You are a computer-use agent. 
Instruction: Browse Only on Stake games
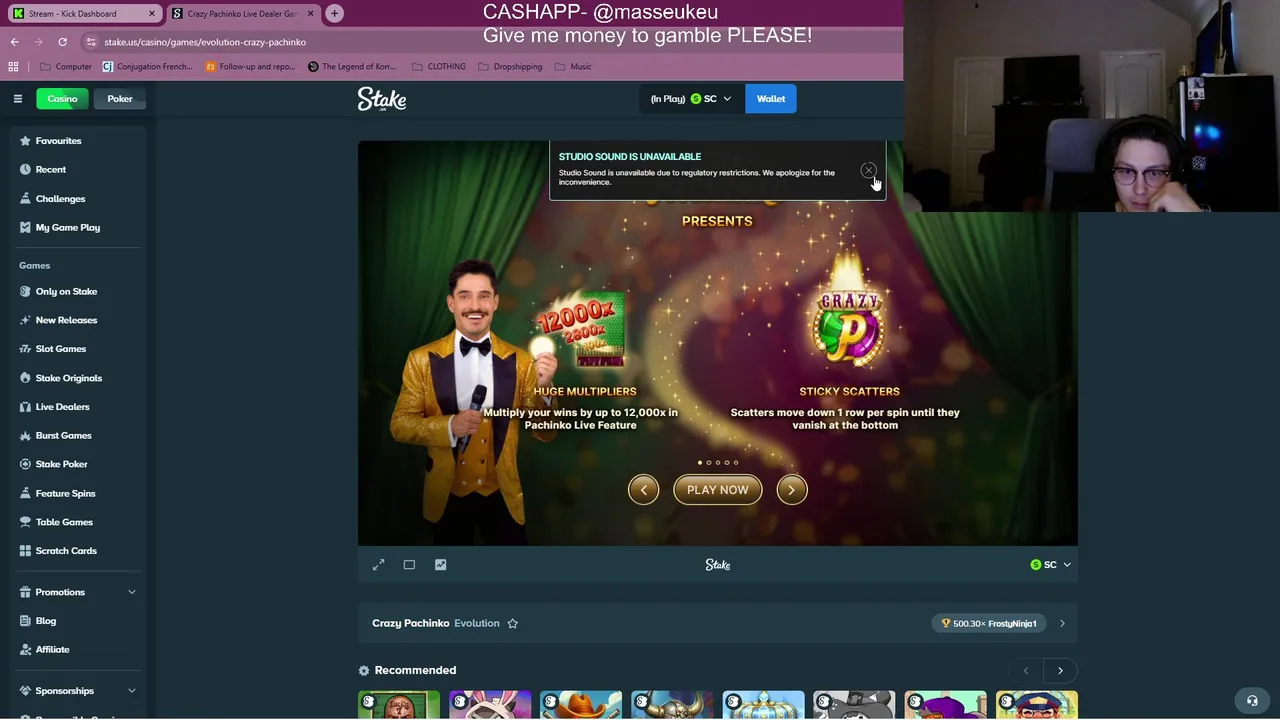coord(66,292)
